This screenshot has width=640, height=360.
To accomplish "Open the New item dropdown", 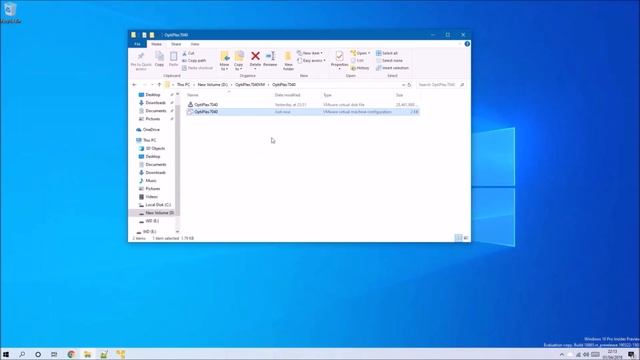I will click(x=310, y=53).
